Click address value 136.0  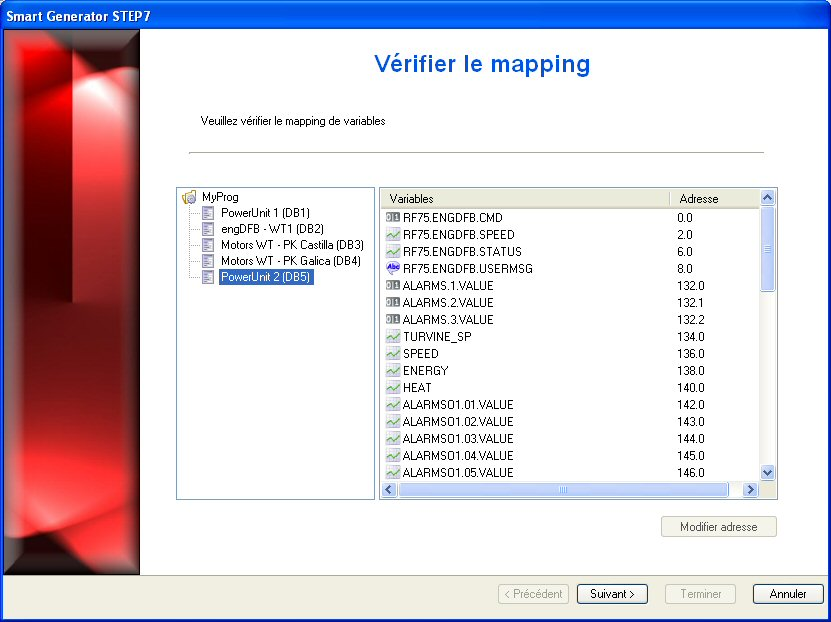pyautogui.click(x=691, y=353)
